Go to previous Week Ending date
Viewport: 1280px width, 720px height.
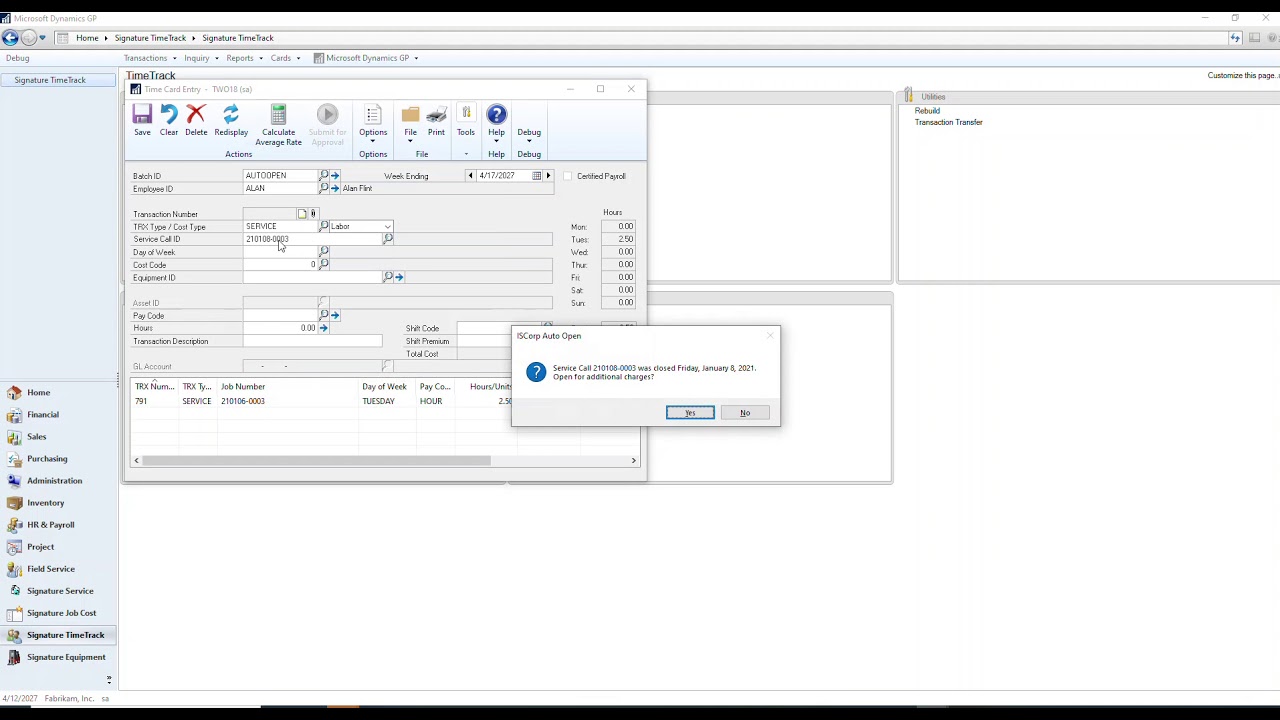pos(470,176)
